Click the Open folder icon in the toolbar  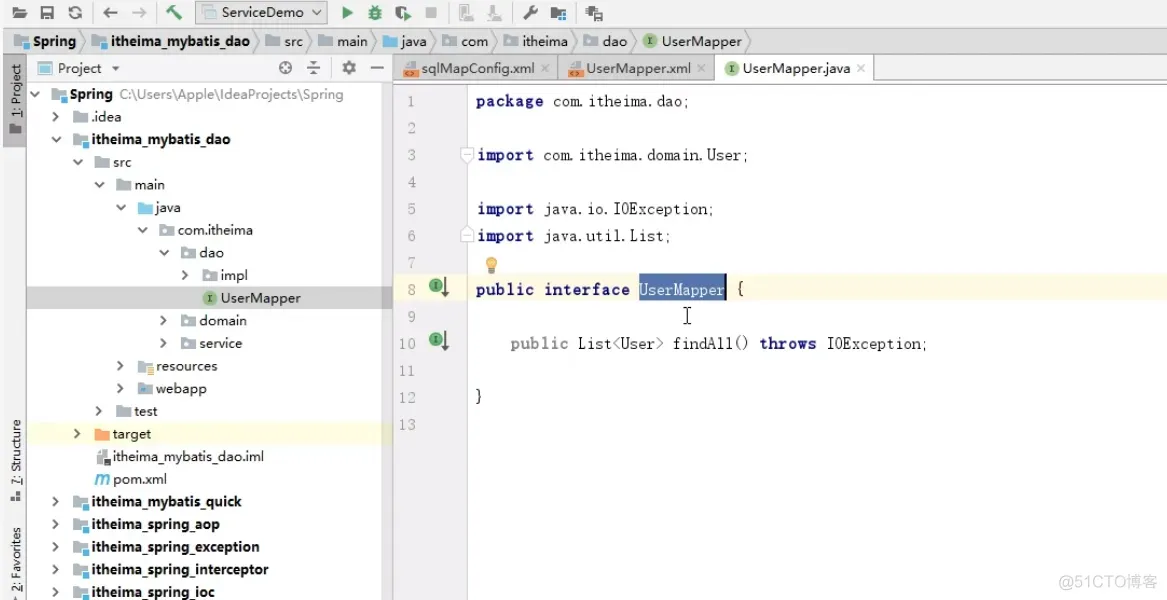click(x=20, y=13)
